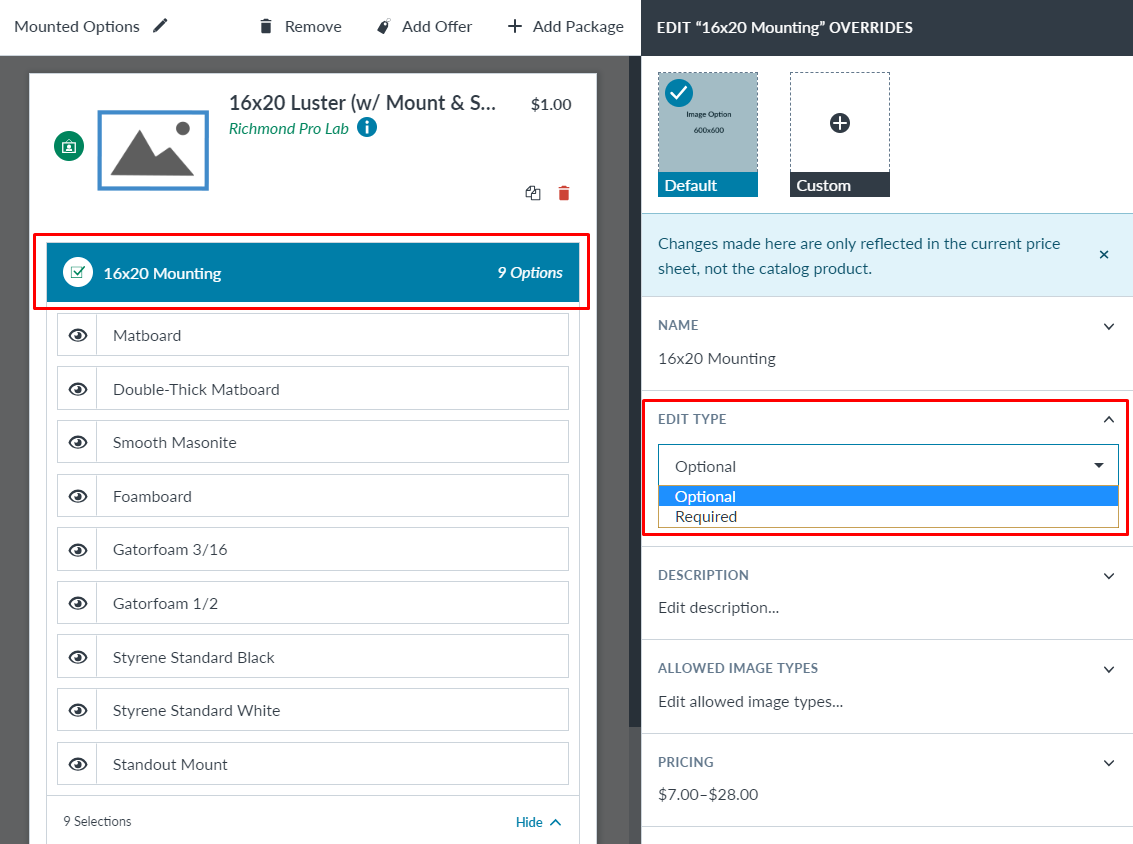Toggle the 16x20 Mounting checkbox
The height and width of the screenshot is (844, 1133).
coord(78,273)
